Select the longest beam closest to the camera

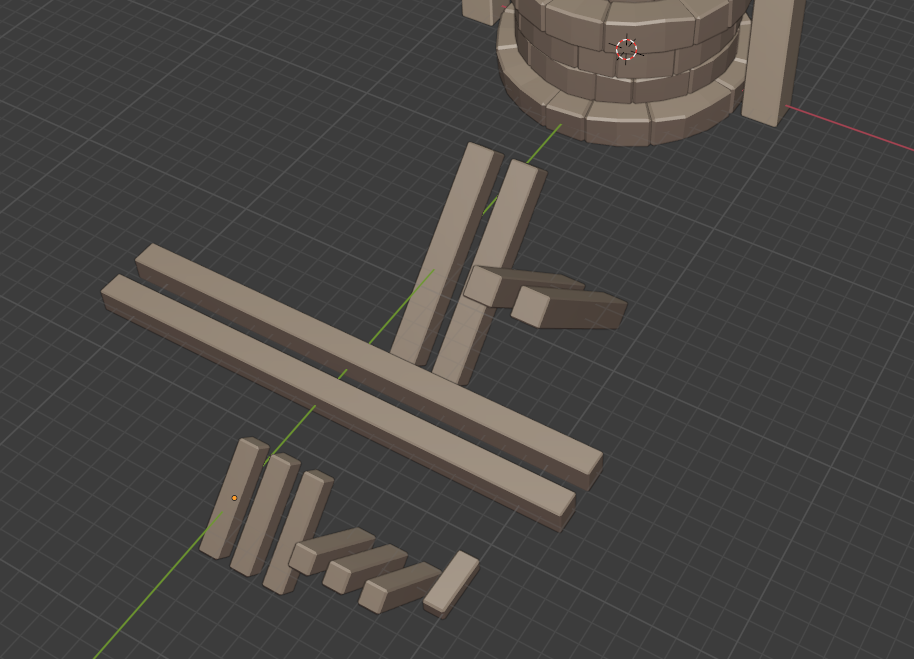338,402
